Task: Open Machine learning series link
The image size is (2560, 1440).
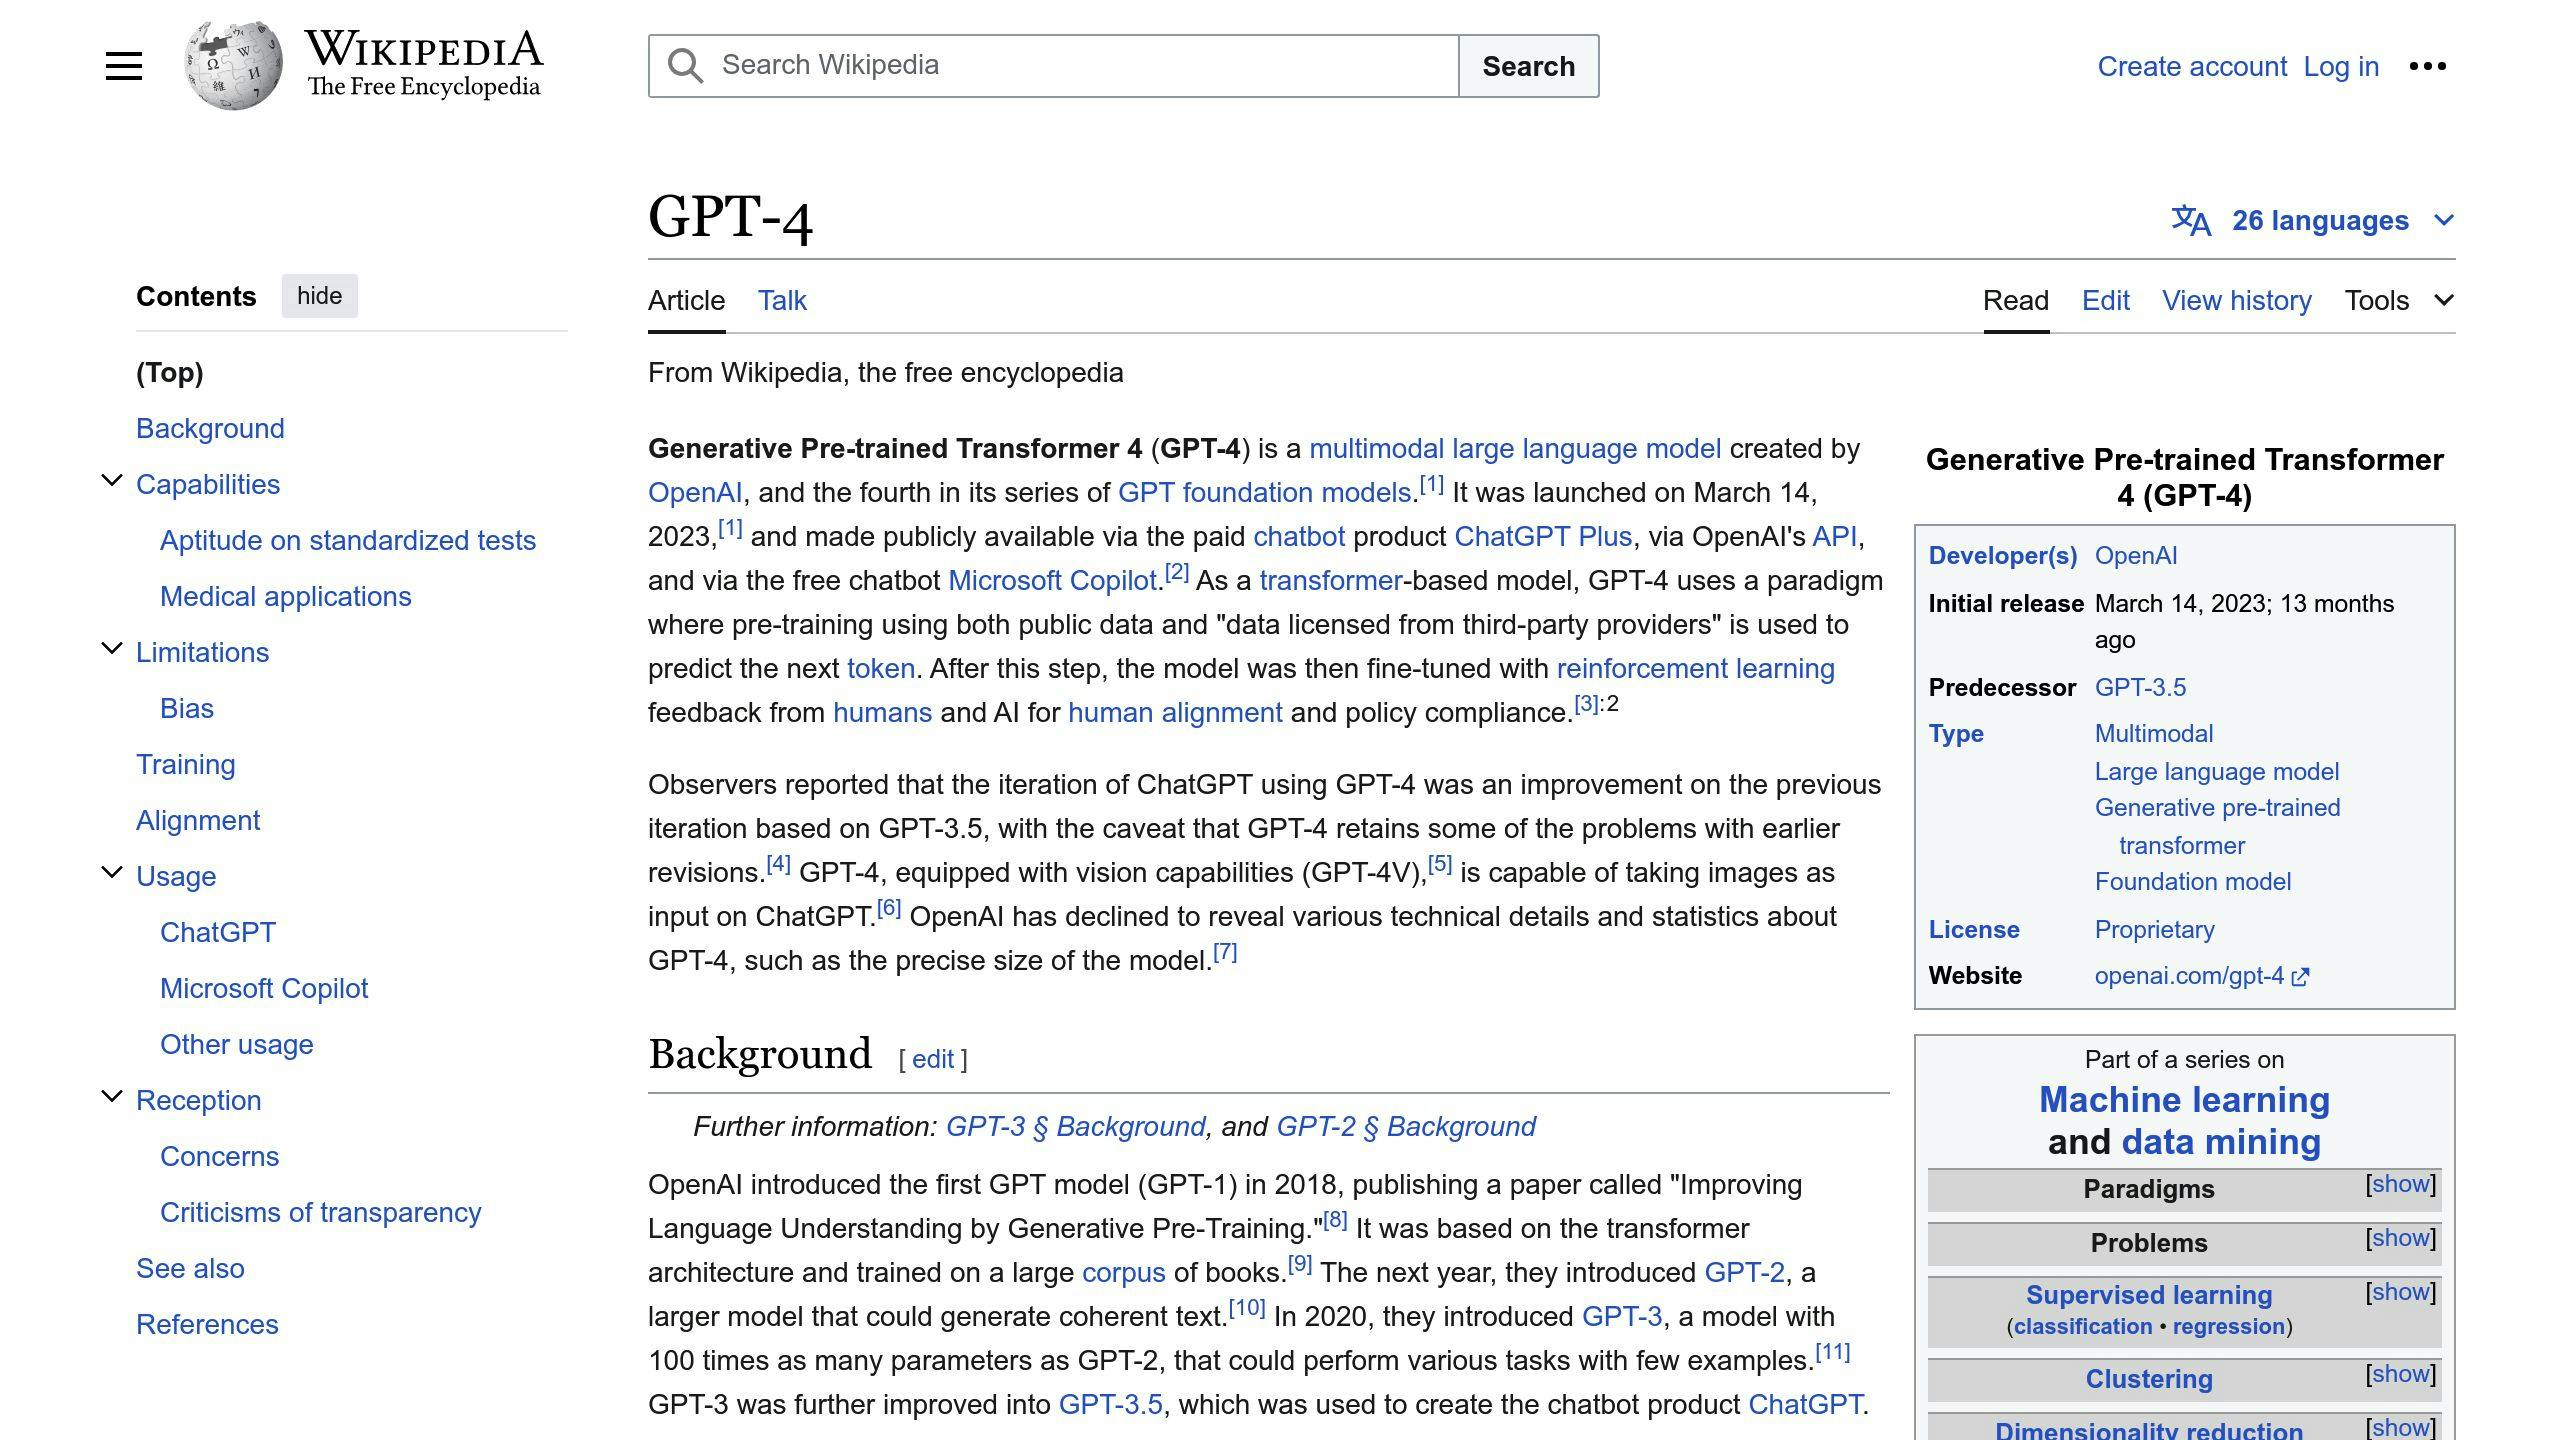Action: (x=2184, y=1099)
